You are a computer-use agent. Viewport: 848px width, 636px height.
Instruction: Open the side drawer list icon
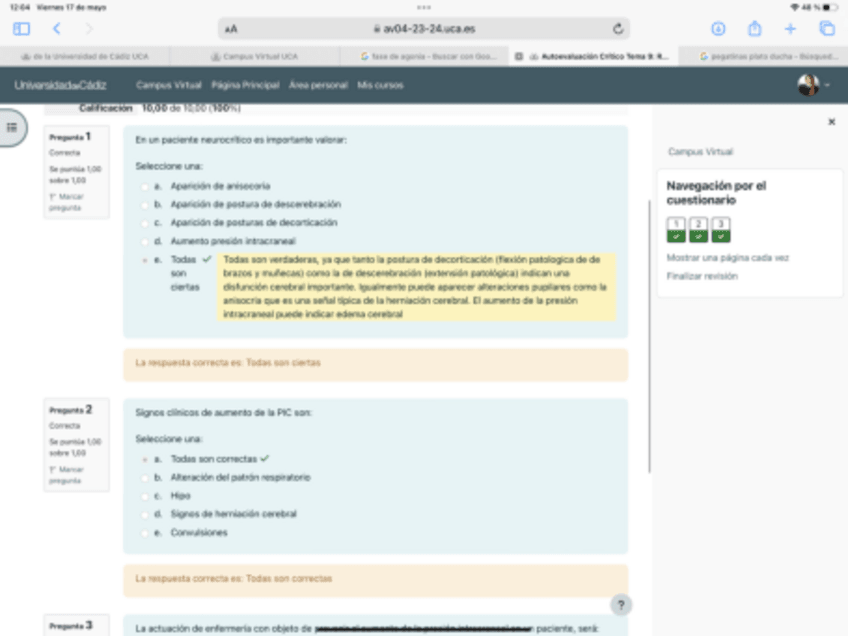tap(12, 128)
